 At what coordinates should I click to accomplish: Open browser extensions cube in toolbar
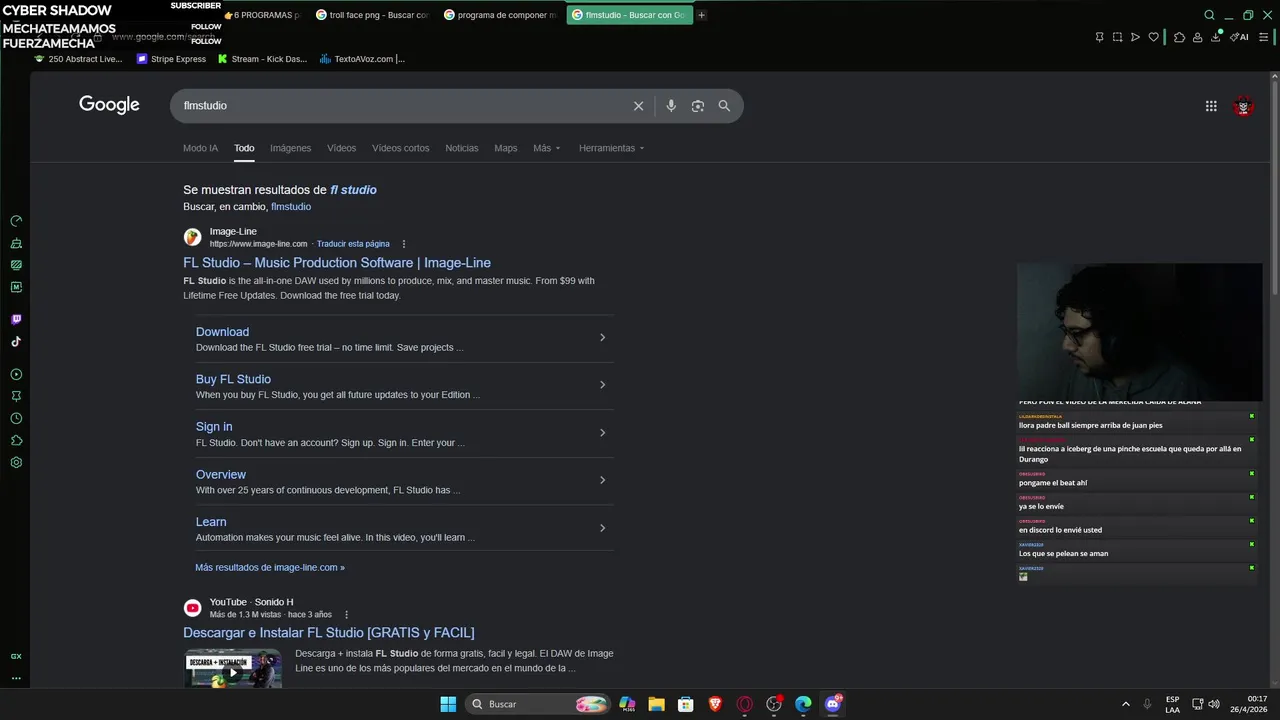click(1180, 37)
